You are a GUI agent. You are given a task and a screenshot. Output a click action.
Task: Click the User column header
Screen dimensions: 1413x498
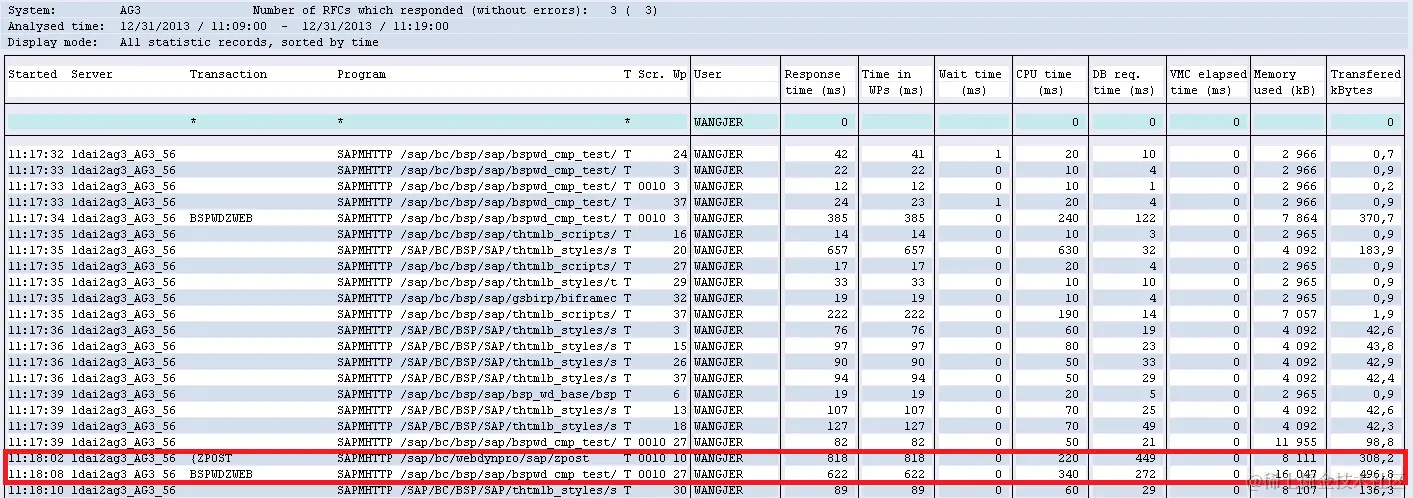tap(708, 74)
